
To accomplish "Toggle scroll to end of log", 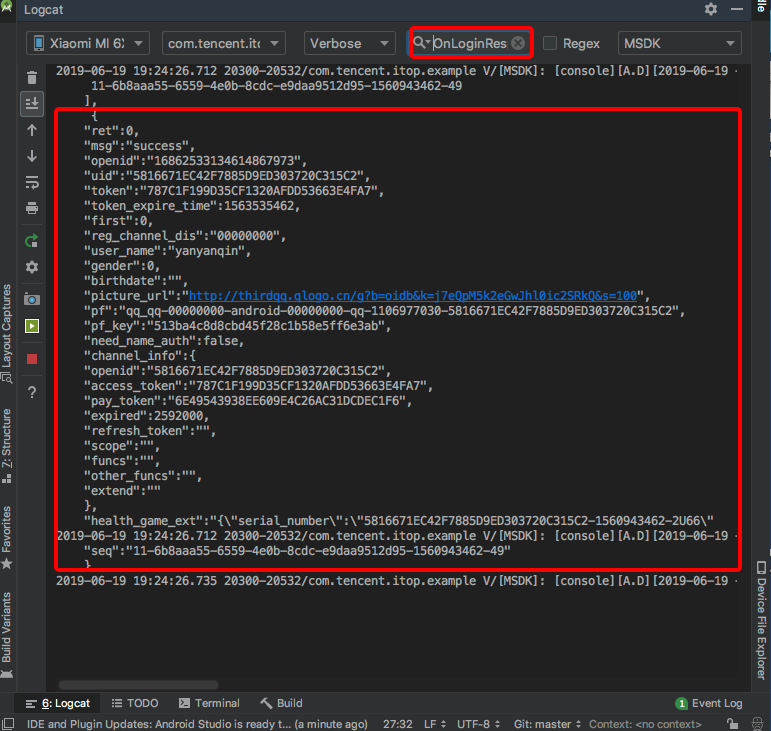I will (32, 104).
